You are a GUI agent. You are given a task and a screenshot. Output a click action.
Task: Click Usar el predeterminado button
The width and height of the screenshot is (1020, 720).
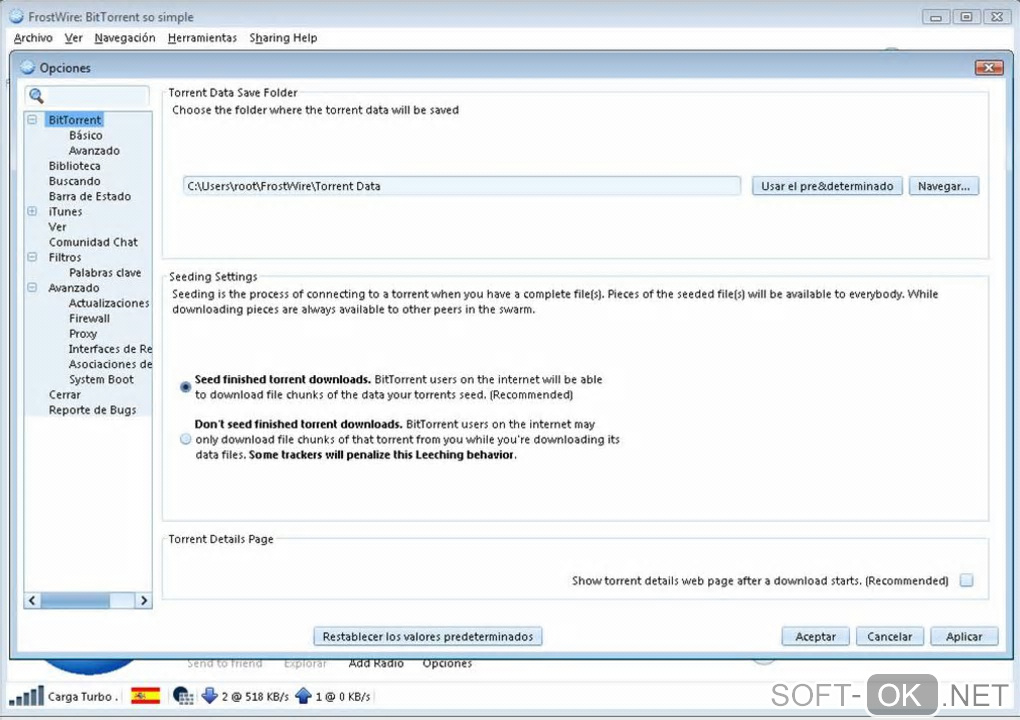pyautogui.click(x=827, y=186)
